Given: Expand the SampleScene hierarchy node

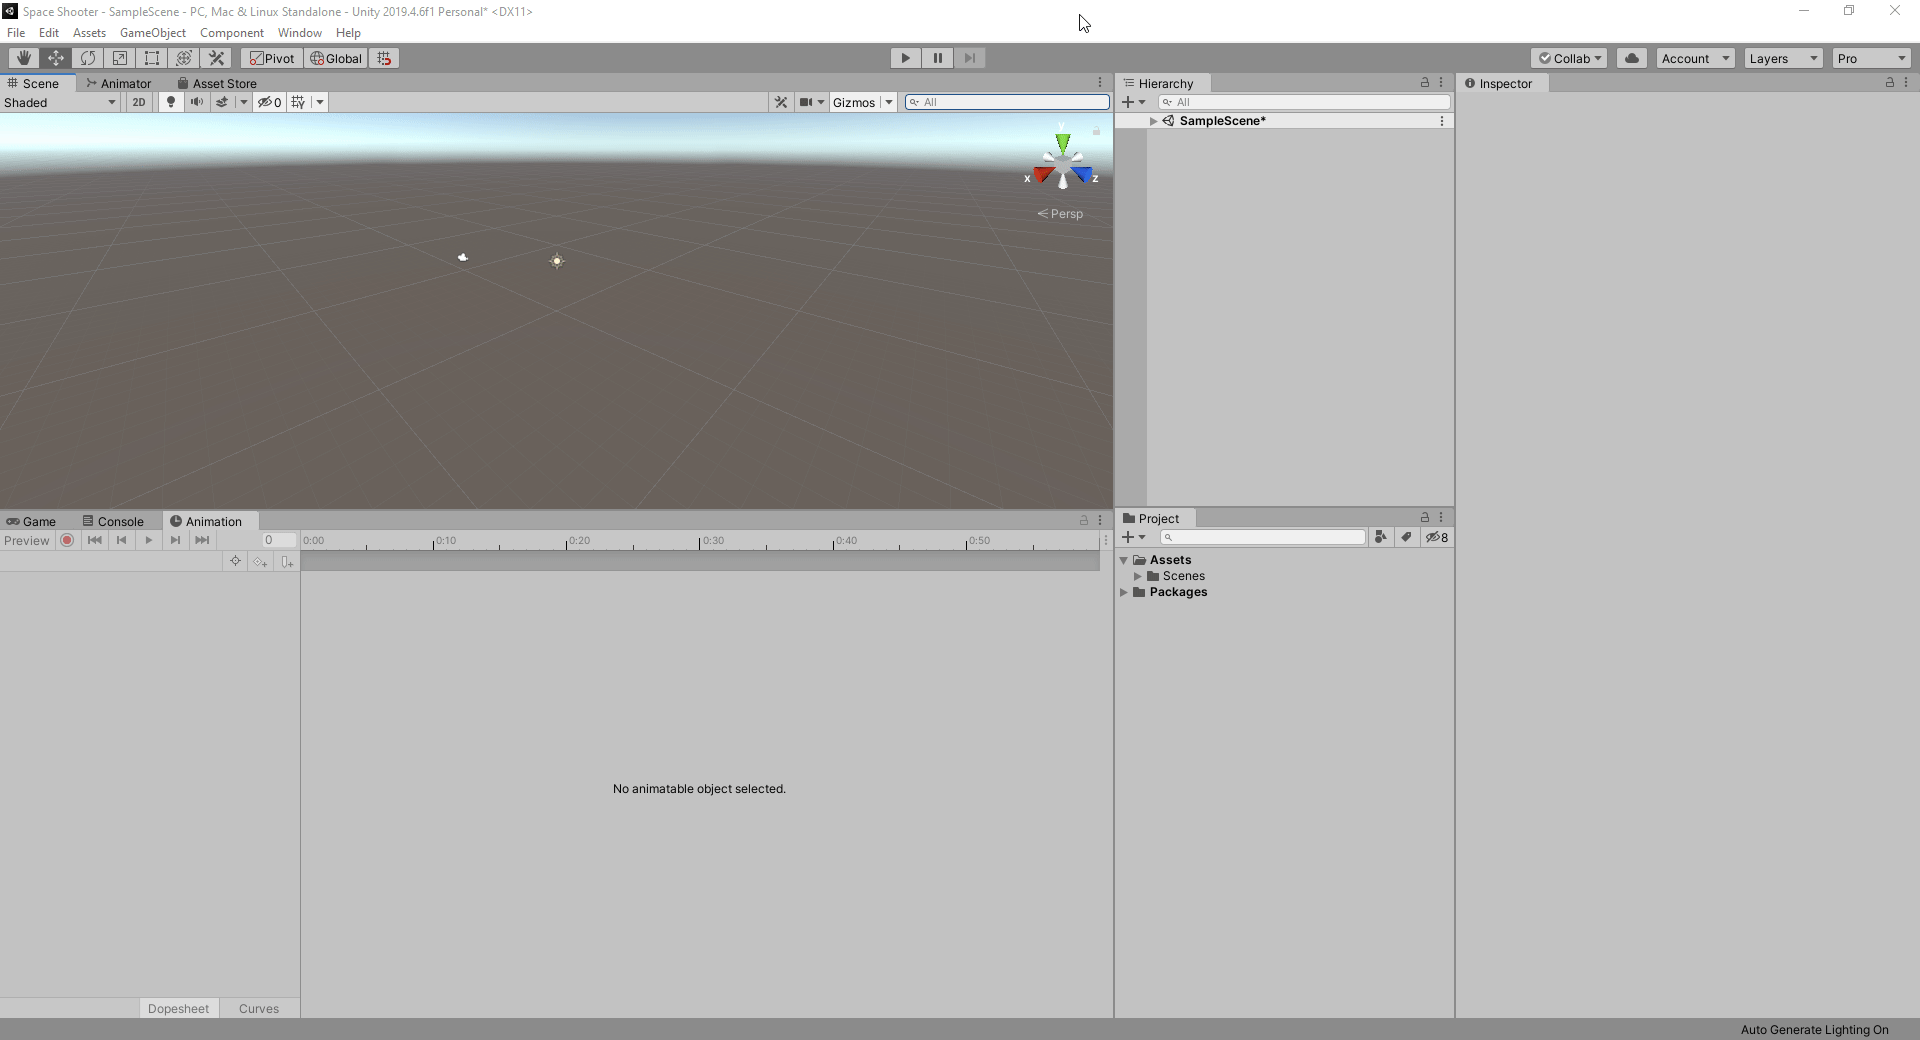Looking at the screenshot, I should 1153,121.
